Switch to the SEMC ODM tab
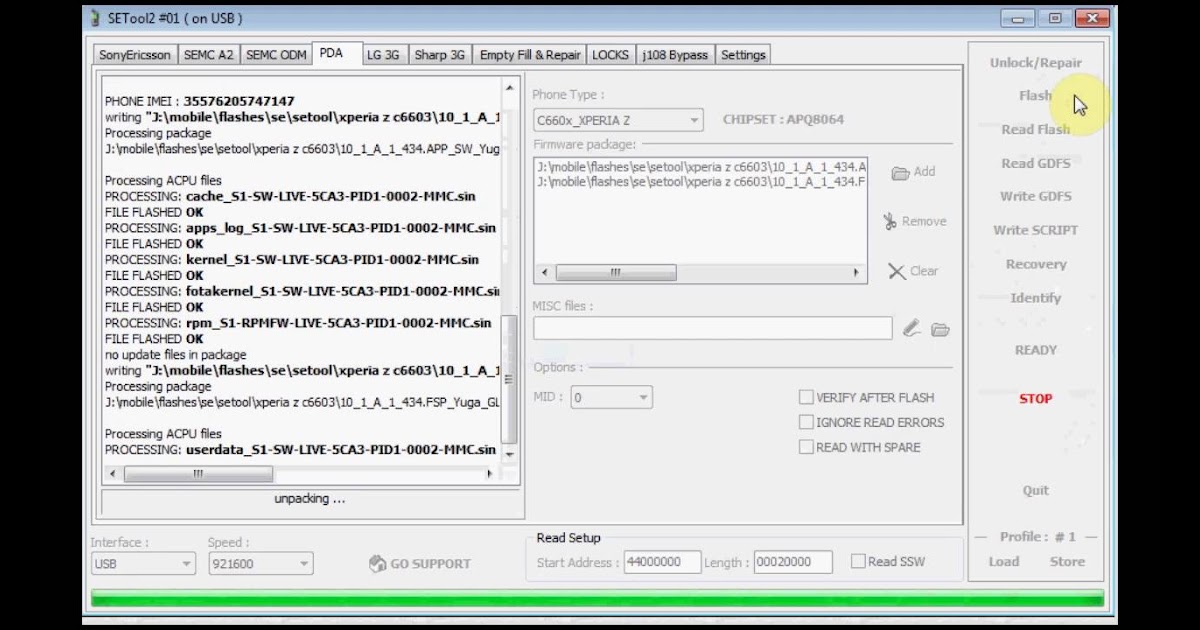1200x630 pixels. click(276, 55)
